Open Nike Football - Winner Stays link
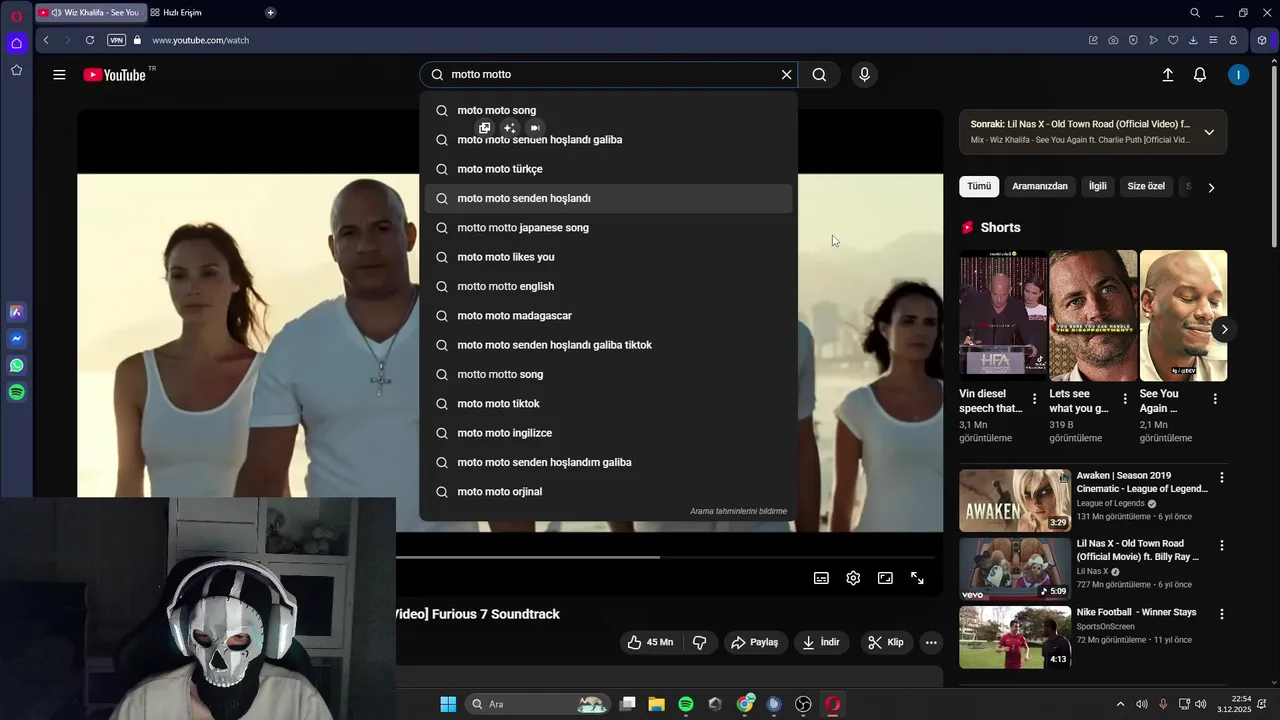The height and width of the screenshot is (720, 1280). [x=1136, y=612]
